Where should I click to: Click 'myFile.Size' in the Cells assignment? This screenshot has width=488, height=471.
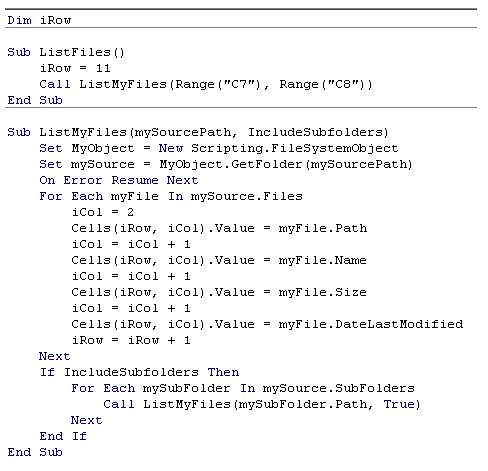tap(323, 292)
